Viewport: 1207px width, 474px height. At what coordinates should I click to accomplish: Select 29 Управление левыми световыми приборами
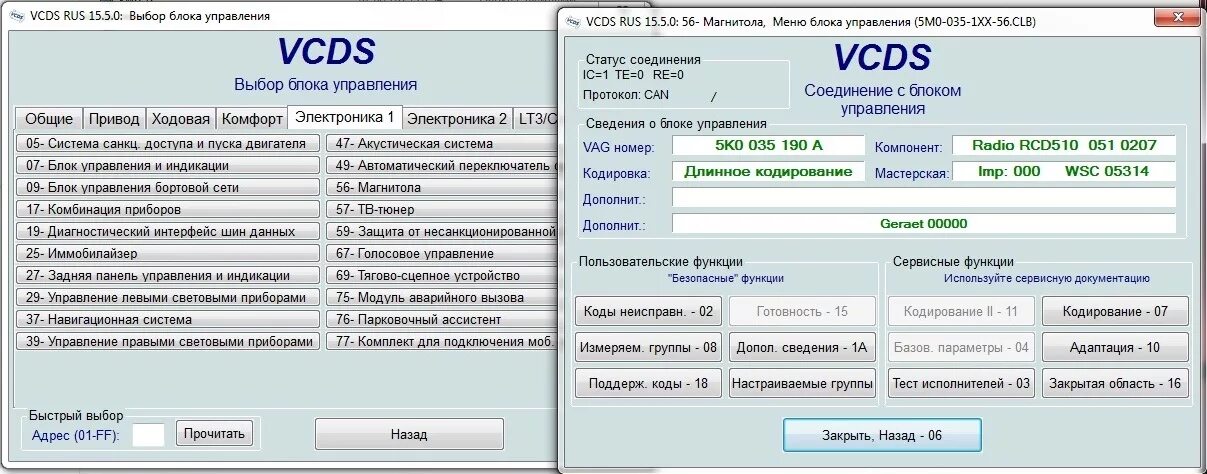(168, 297)
